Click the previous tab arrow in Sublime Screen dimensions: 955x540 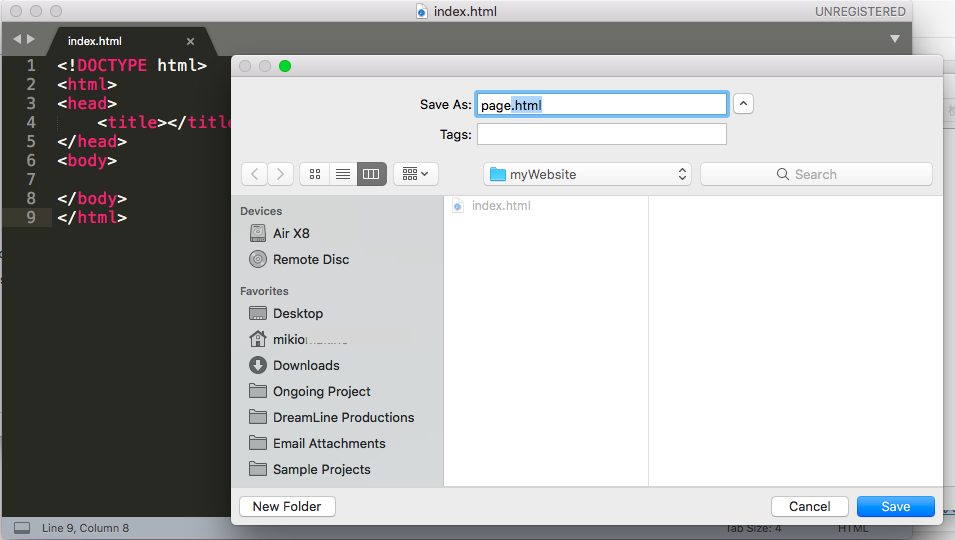point(17,39)
